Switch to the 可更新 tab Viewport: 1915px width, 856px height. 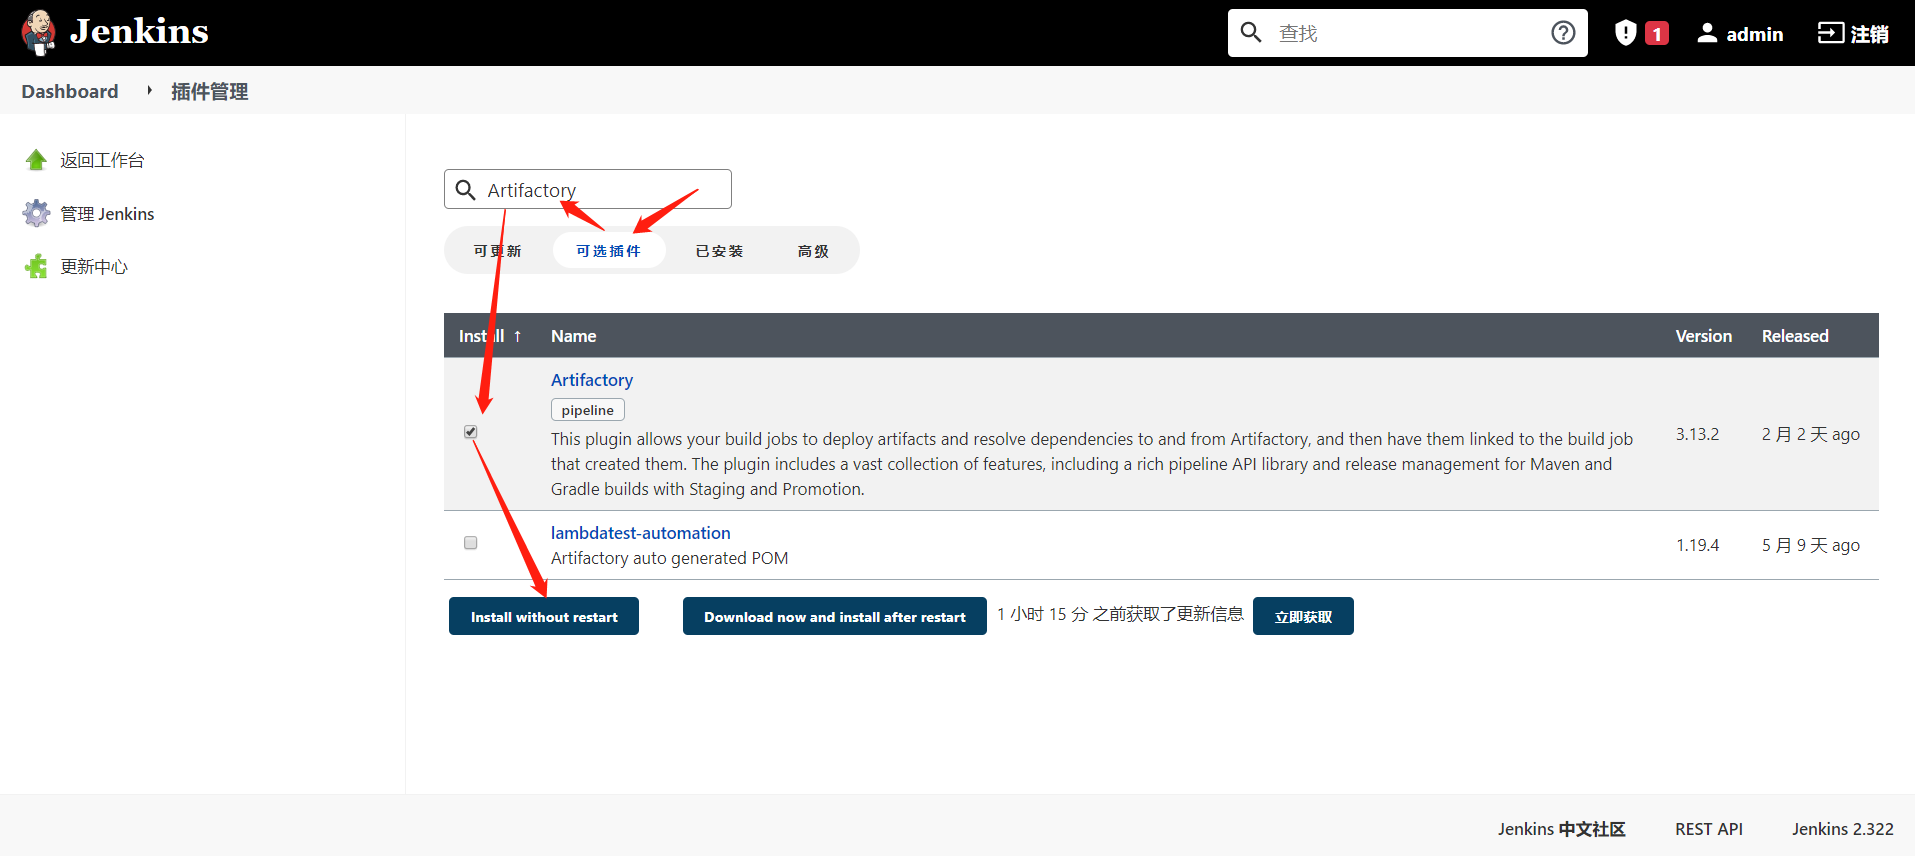(x=497, y=251)
